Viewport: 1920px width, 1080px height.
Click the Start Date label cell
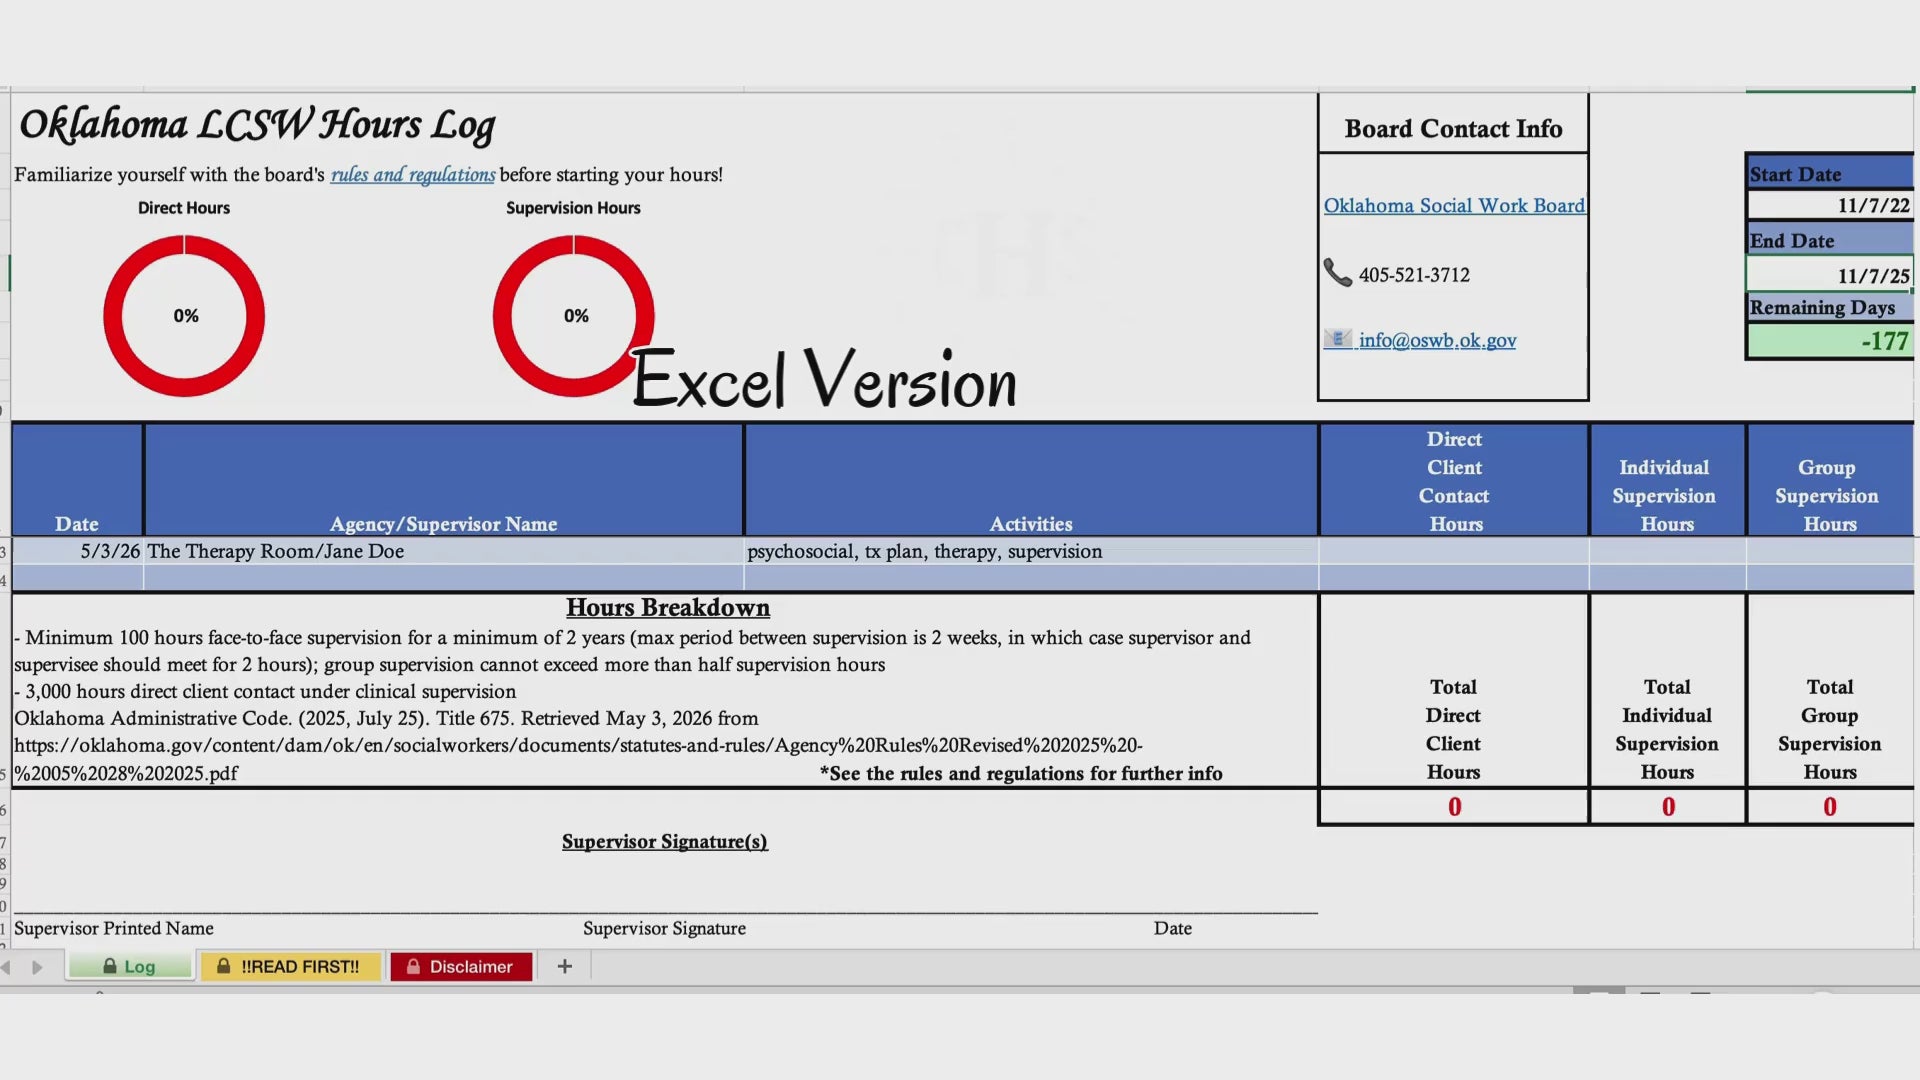pyautogui.click(x=1829, y=173)
